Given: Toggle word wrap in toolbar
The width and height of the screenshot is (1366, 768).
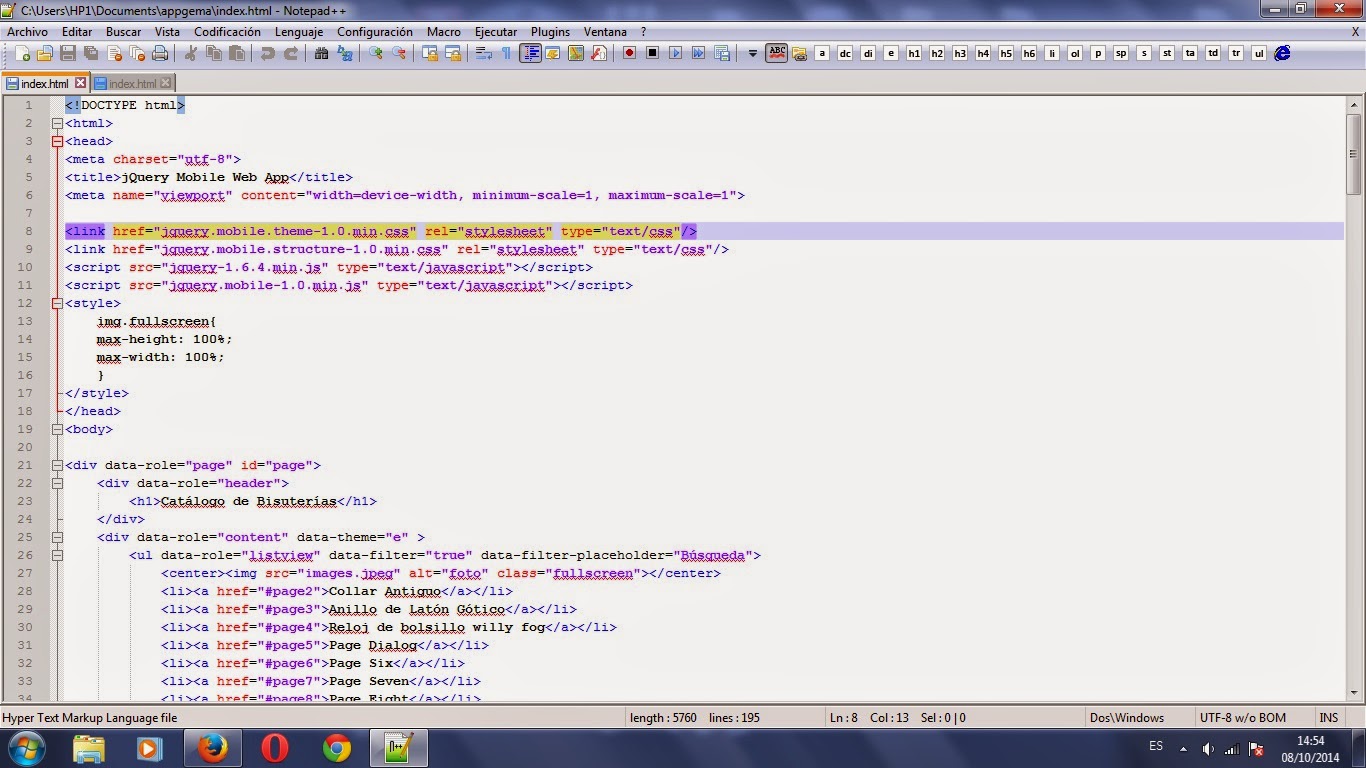Looking at the screenshot, I should point(483,53).
